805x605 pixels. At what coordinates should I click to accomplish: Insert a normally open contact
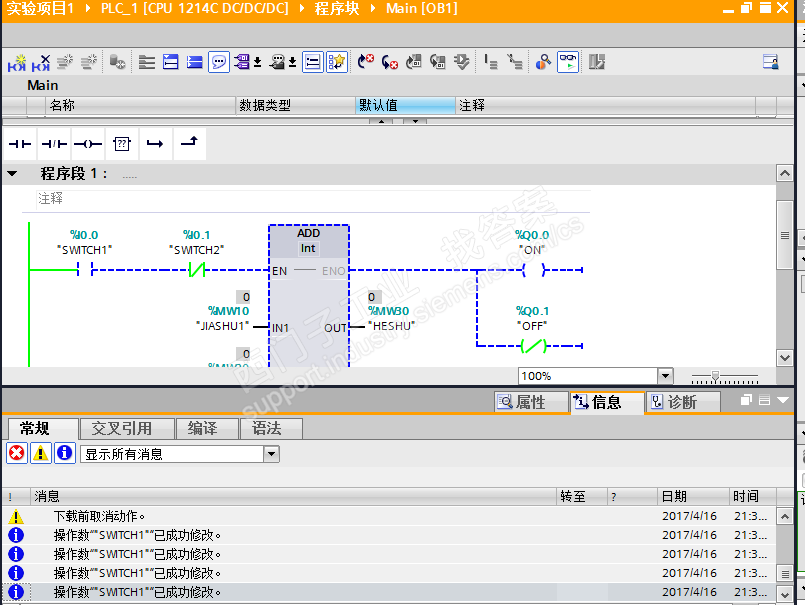(20, 143)
